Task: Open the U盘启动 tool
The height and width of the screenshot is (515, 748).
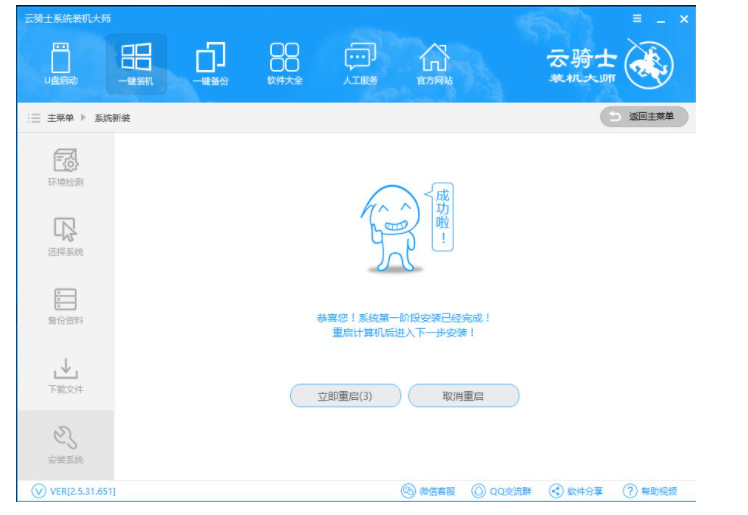Action: (61, 64)
